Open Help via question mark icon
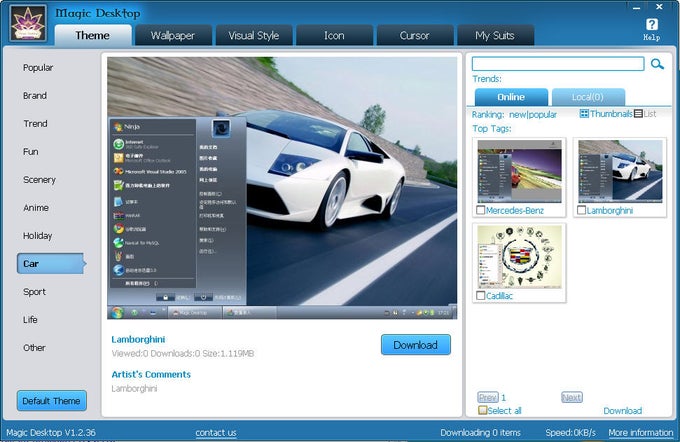The height and width of the screenshot is (442, 680). (x=651, y=25)
